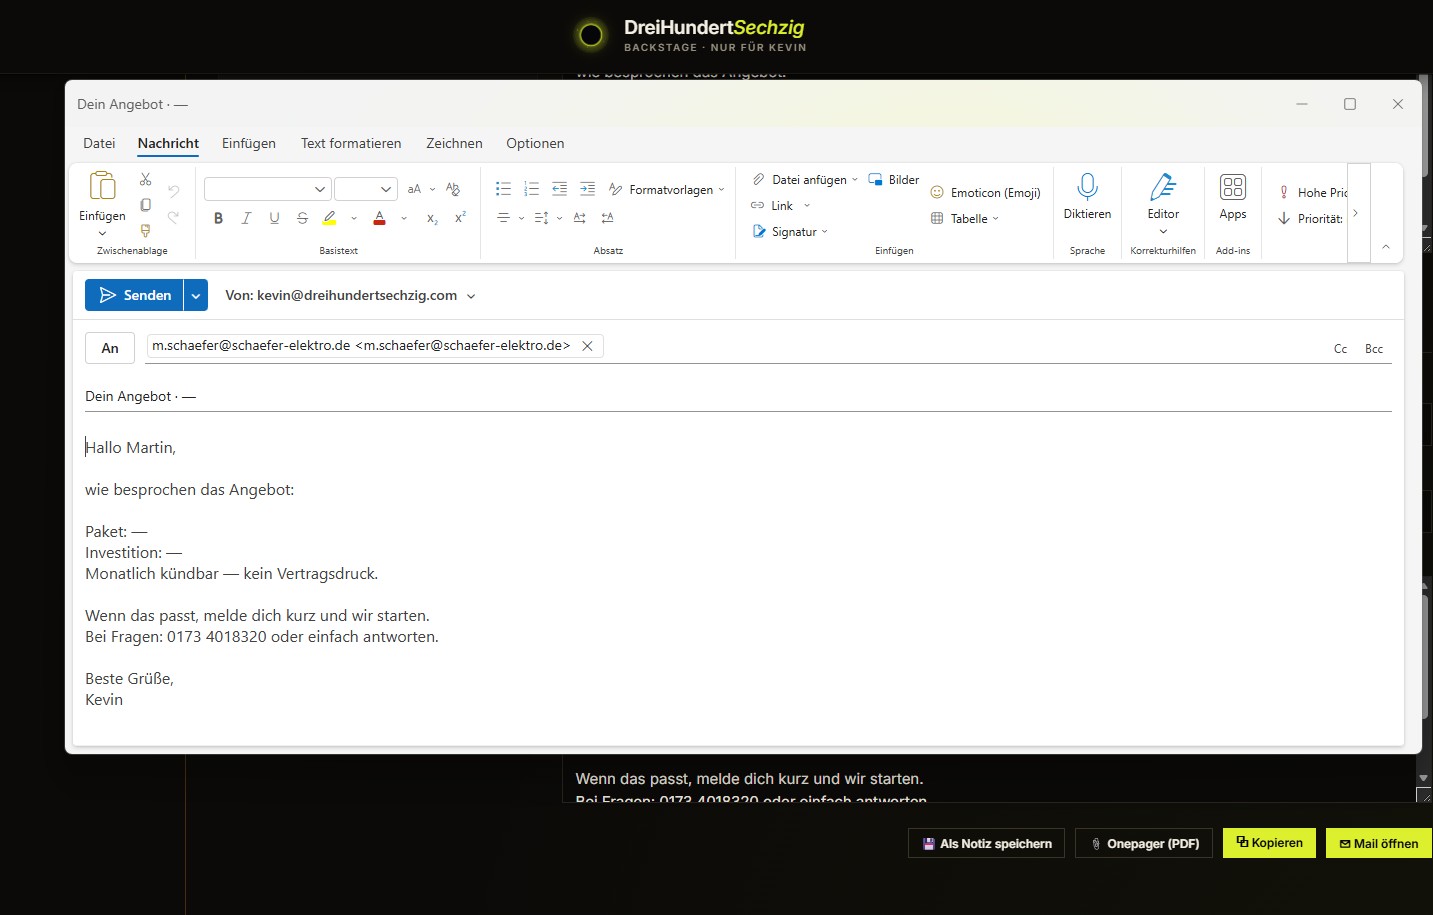Click Onepager (PDF) in background app
Screen dimensions: 1433x915
click(1144, 843)
